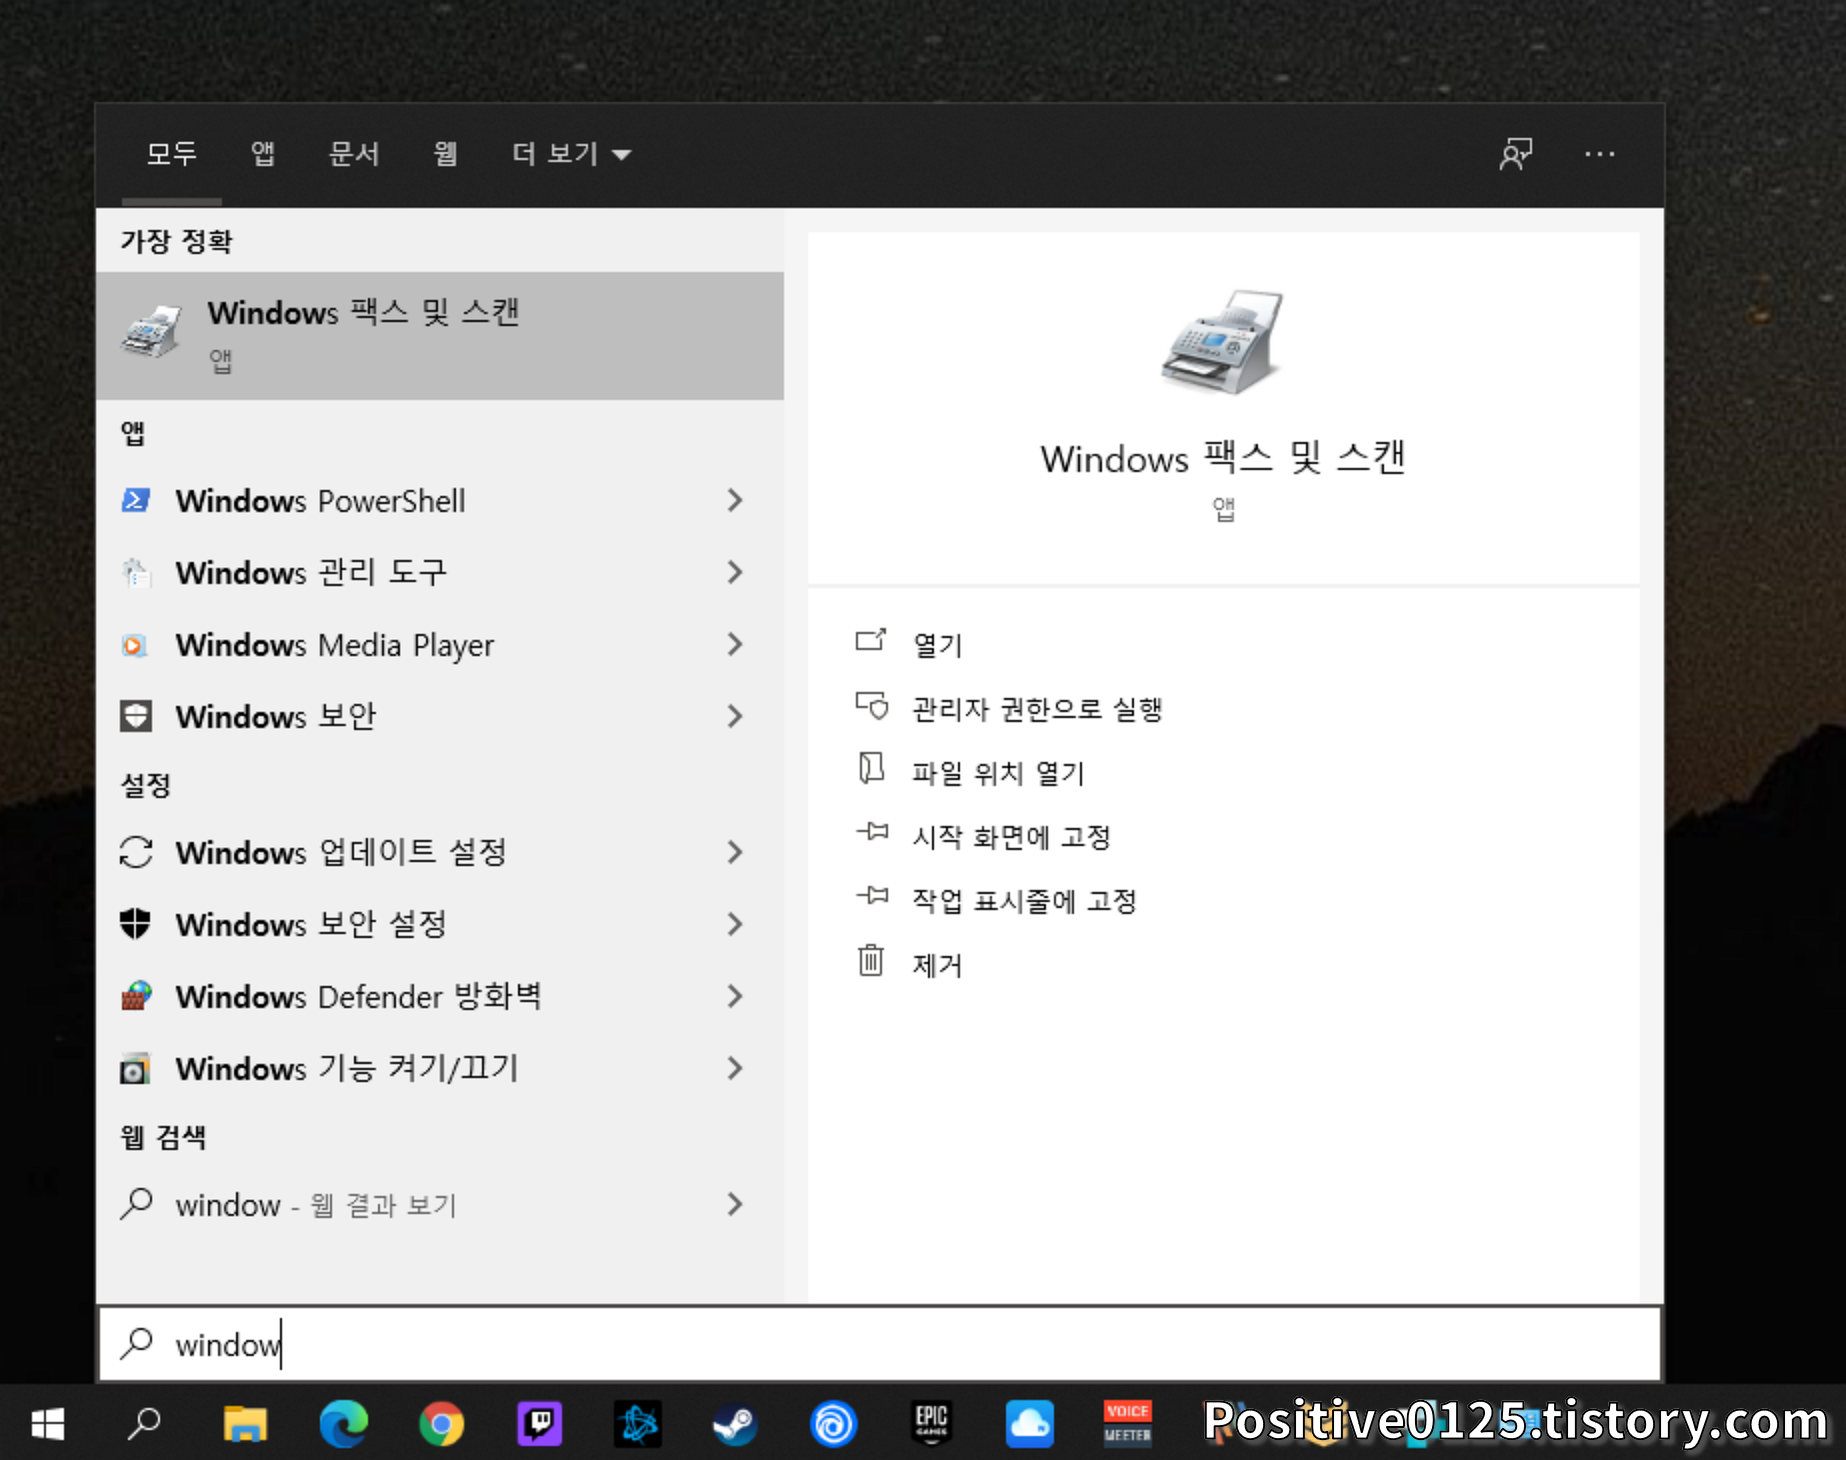Expand Windows PowerShell result arrow
Screen dimensions: 1846x1460
point(735,500)
